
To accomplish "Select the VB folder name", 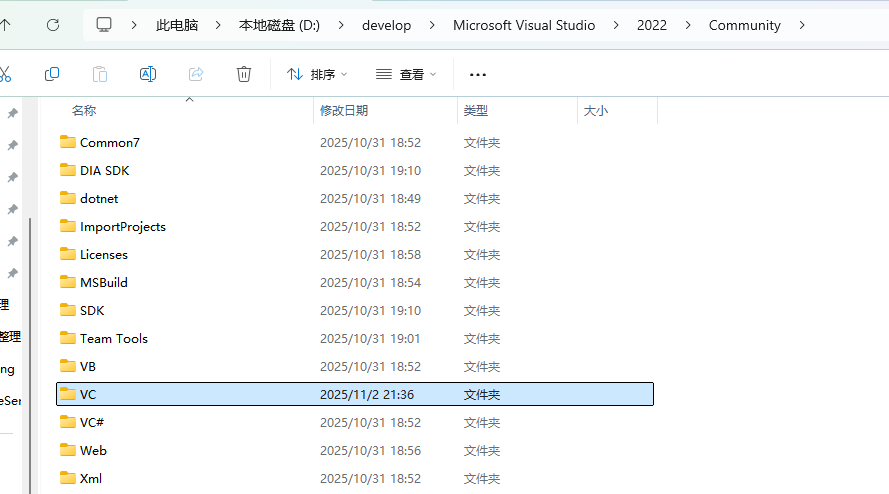I will click(88, 366).
